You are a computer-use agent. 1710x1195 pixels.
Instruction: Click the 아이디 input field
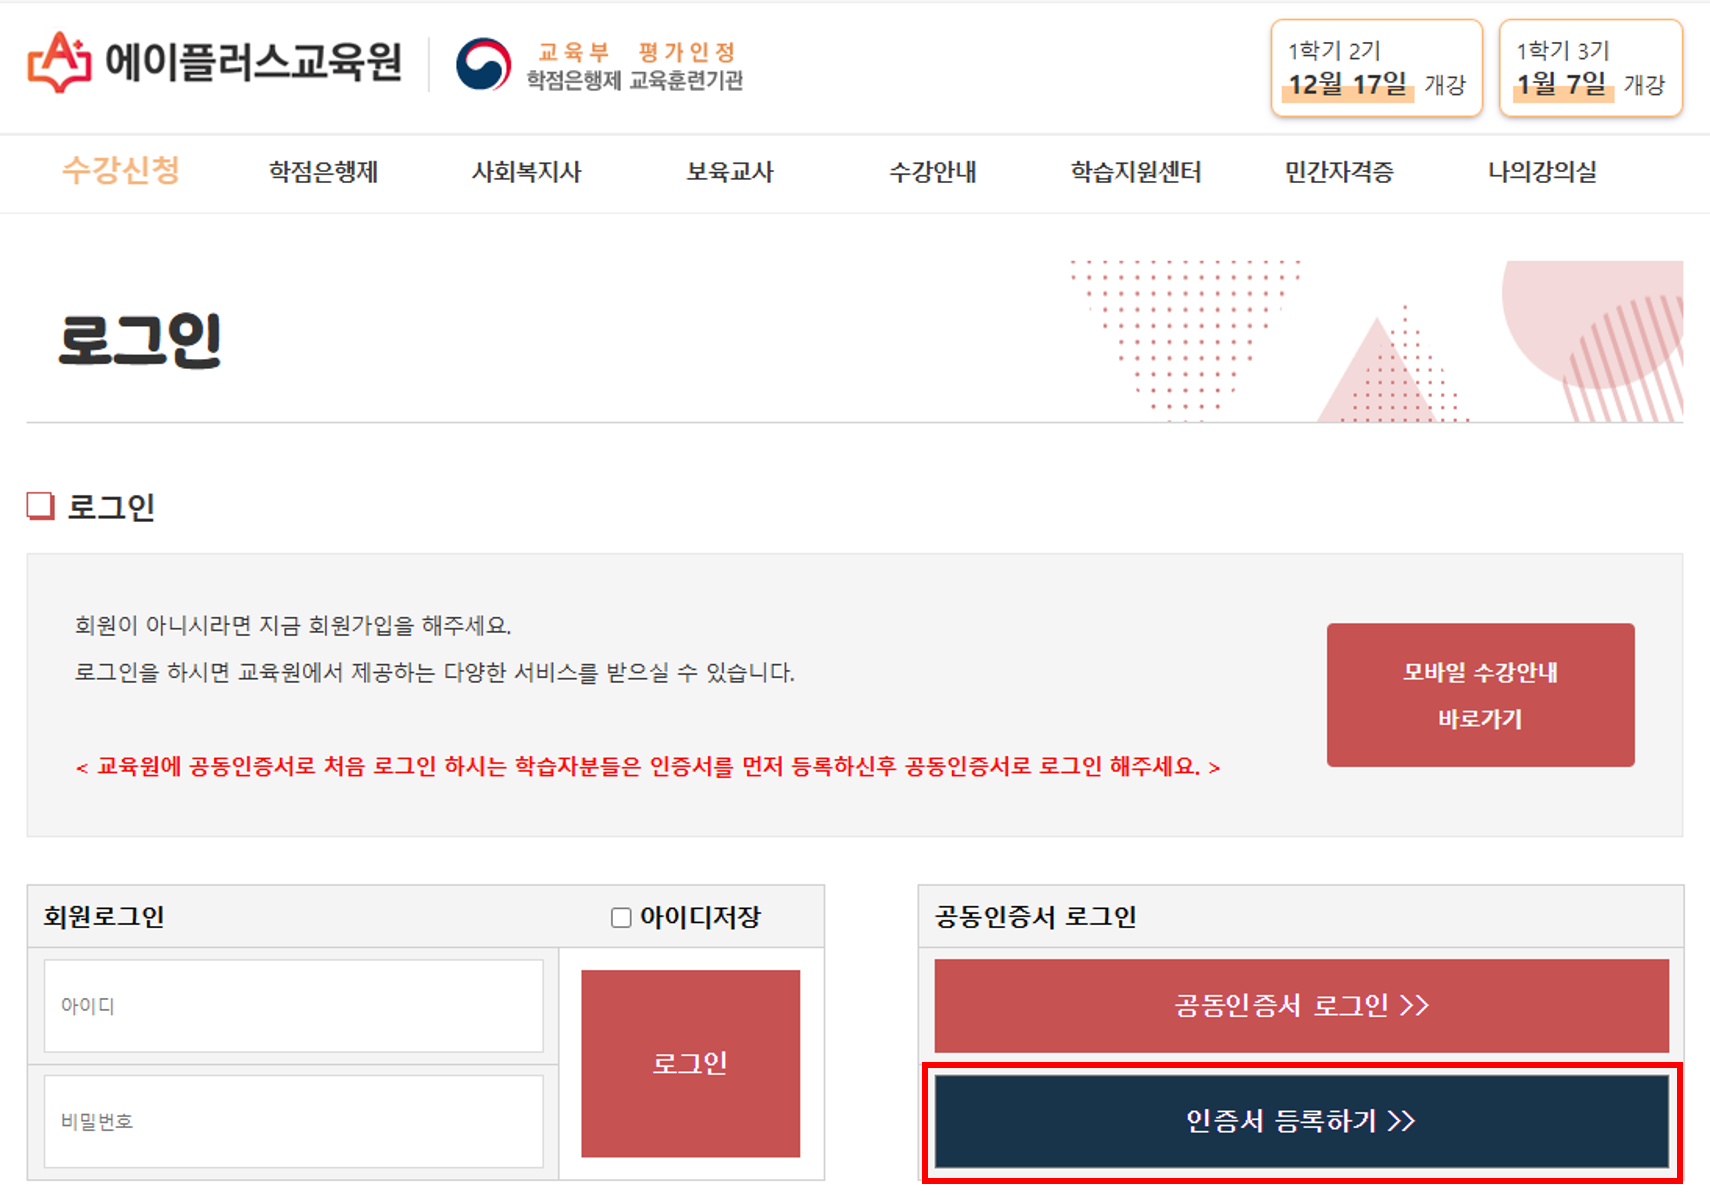[293, 1005]
